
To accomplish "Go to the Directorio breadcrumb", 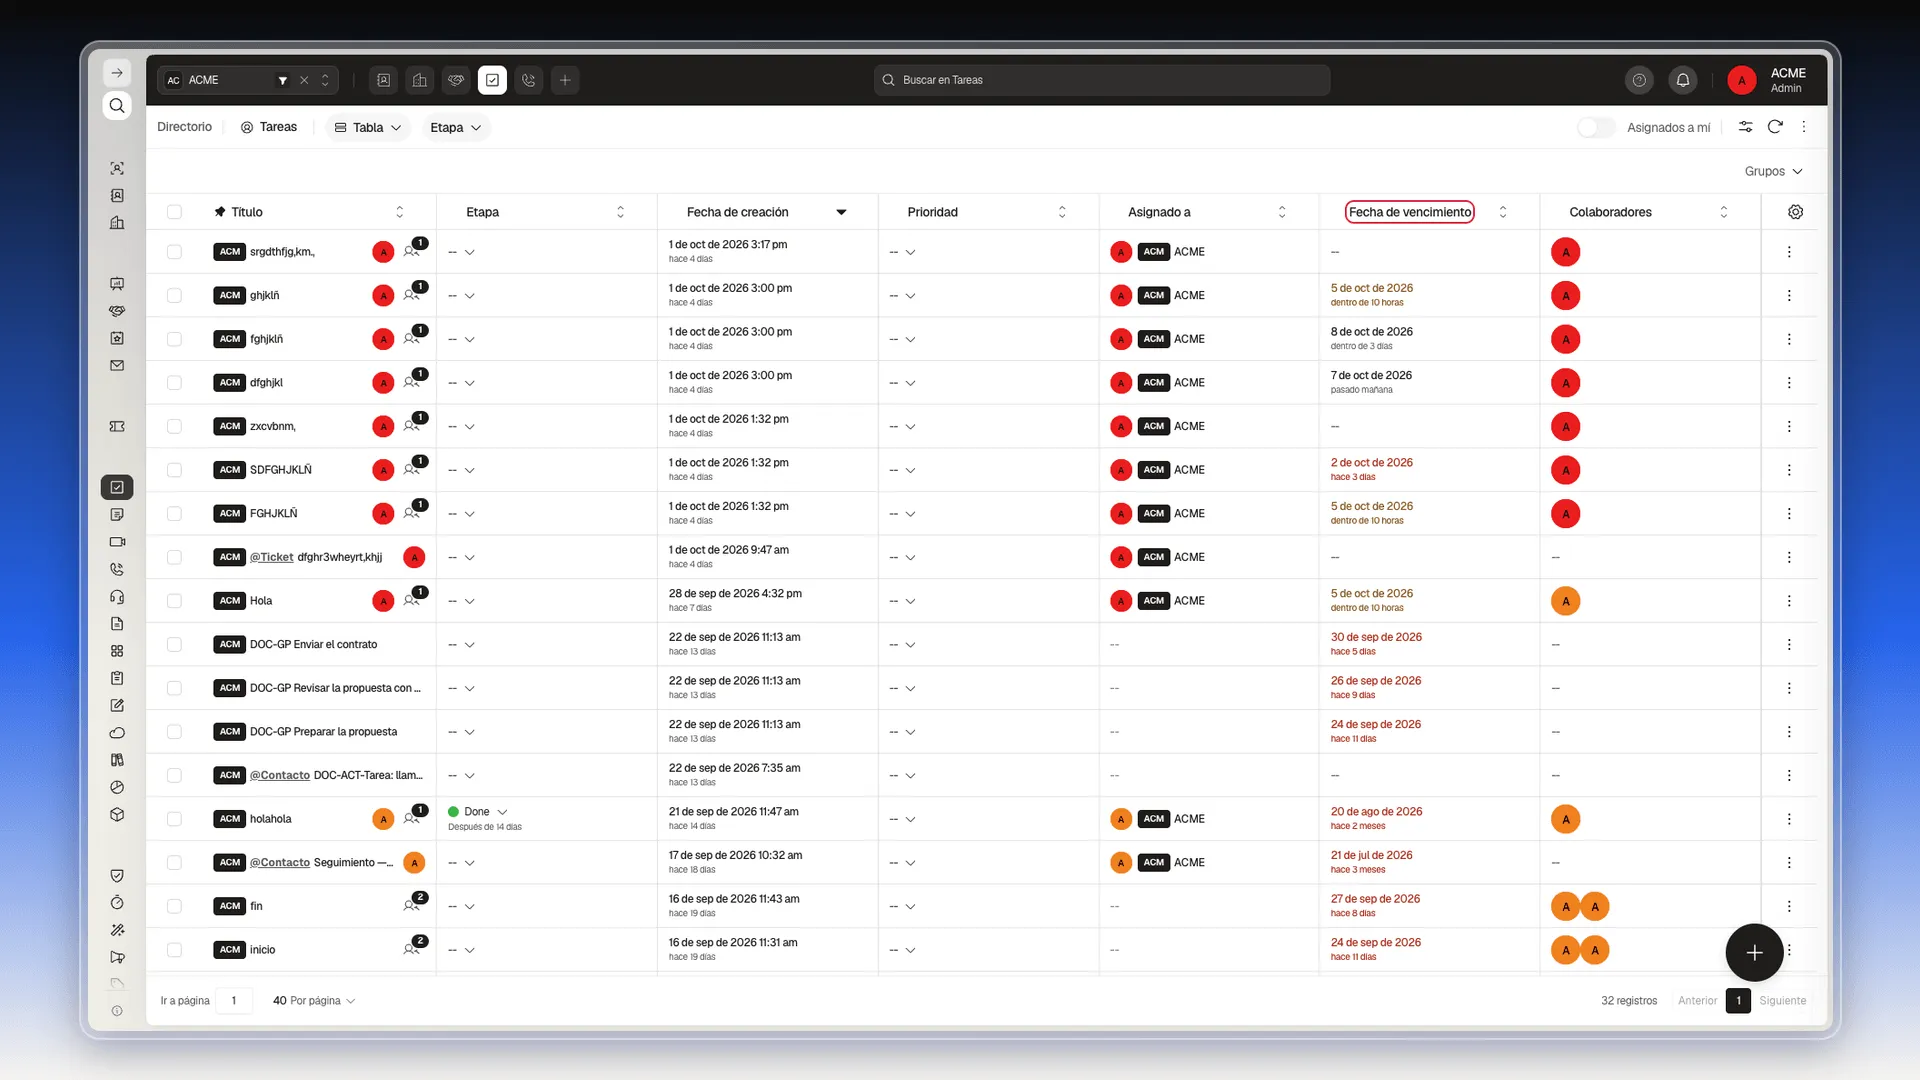I will pyautogui.click(x=184, y=127).
